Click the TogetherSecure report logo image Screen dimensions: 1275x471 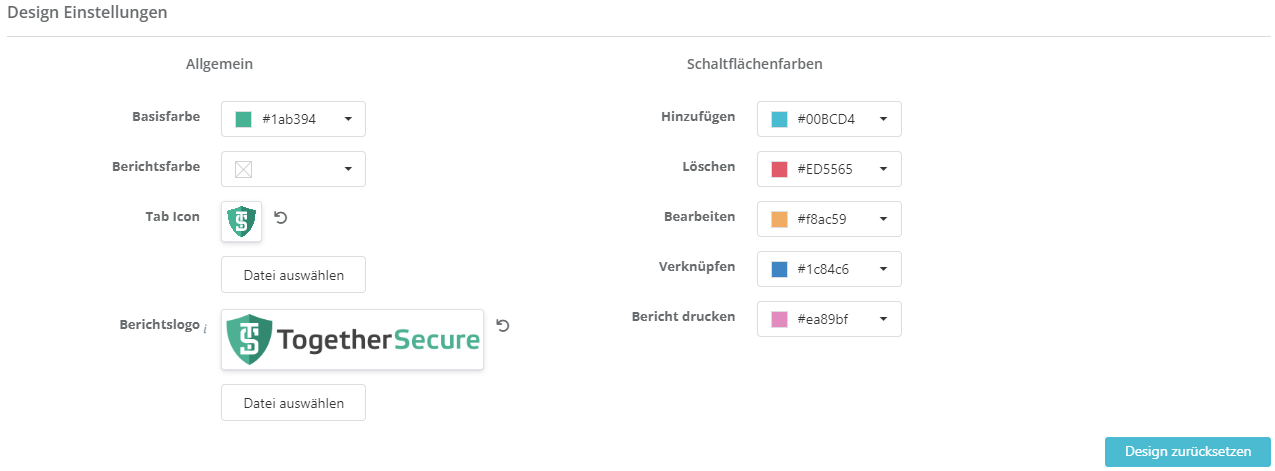tap(352, 339)
